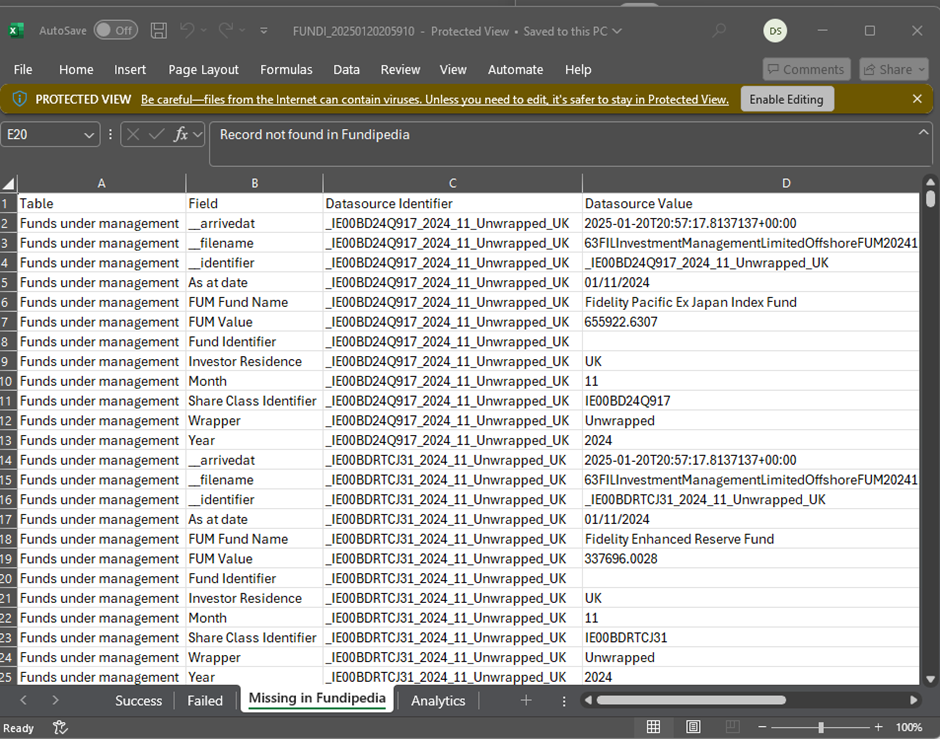The width and height of the screenshot is (940, 739).
Task: Open Customize Quick Access Toolbar dropdown
Action: click(264, 31)
